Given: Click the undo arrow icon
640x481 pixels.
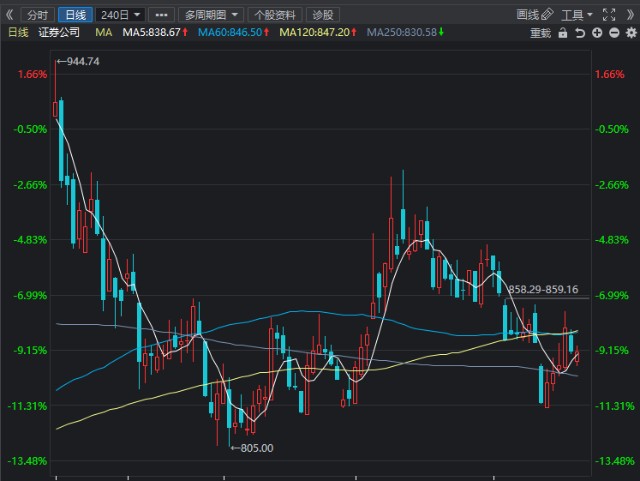Looking at the screenshot, I should [580, 33].
